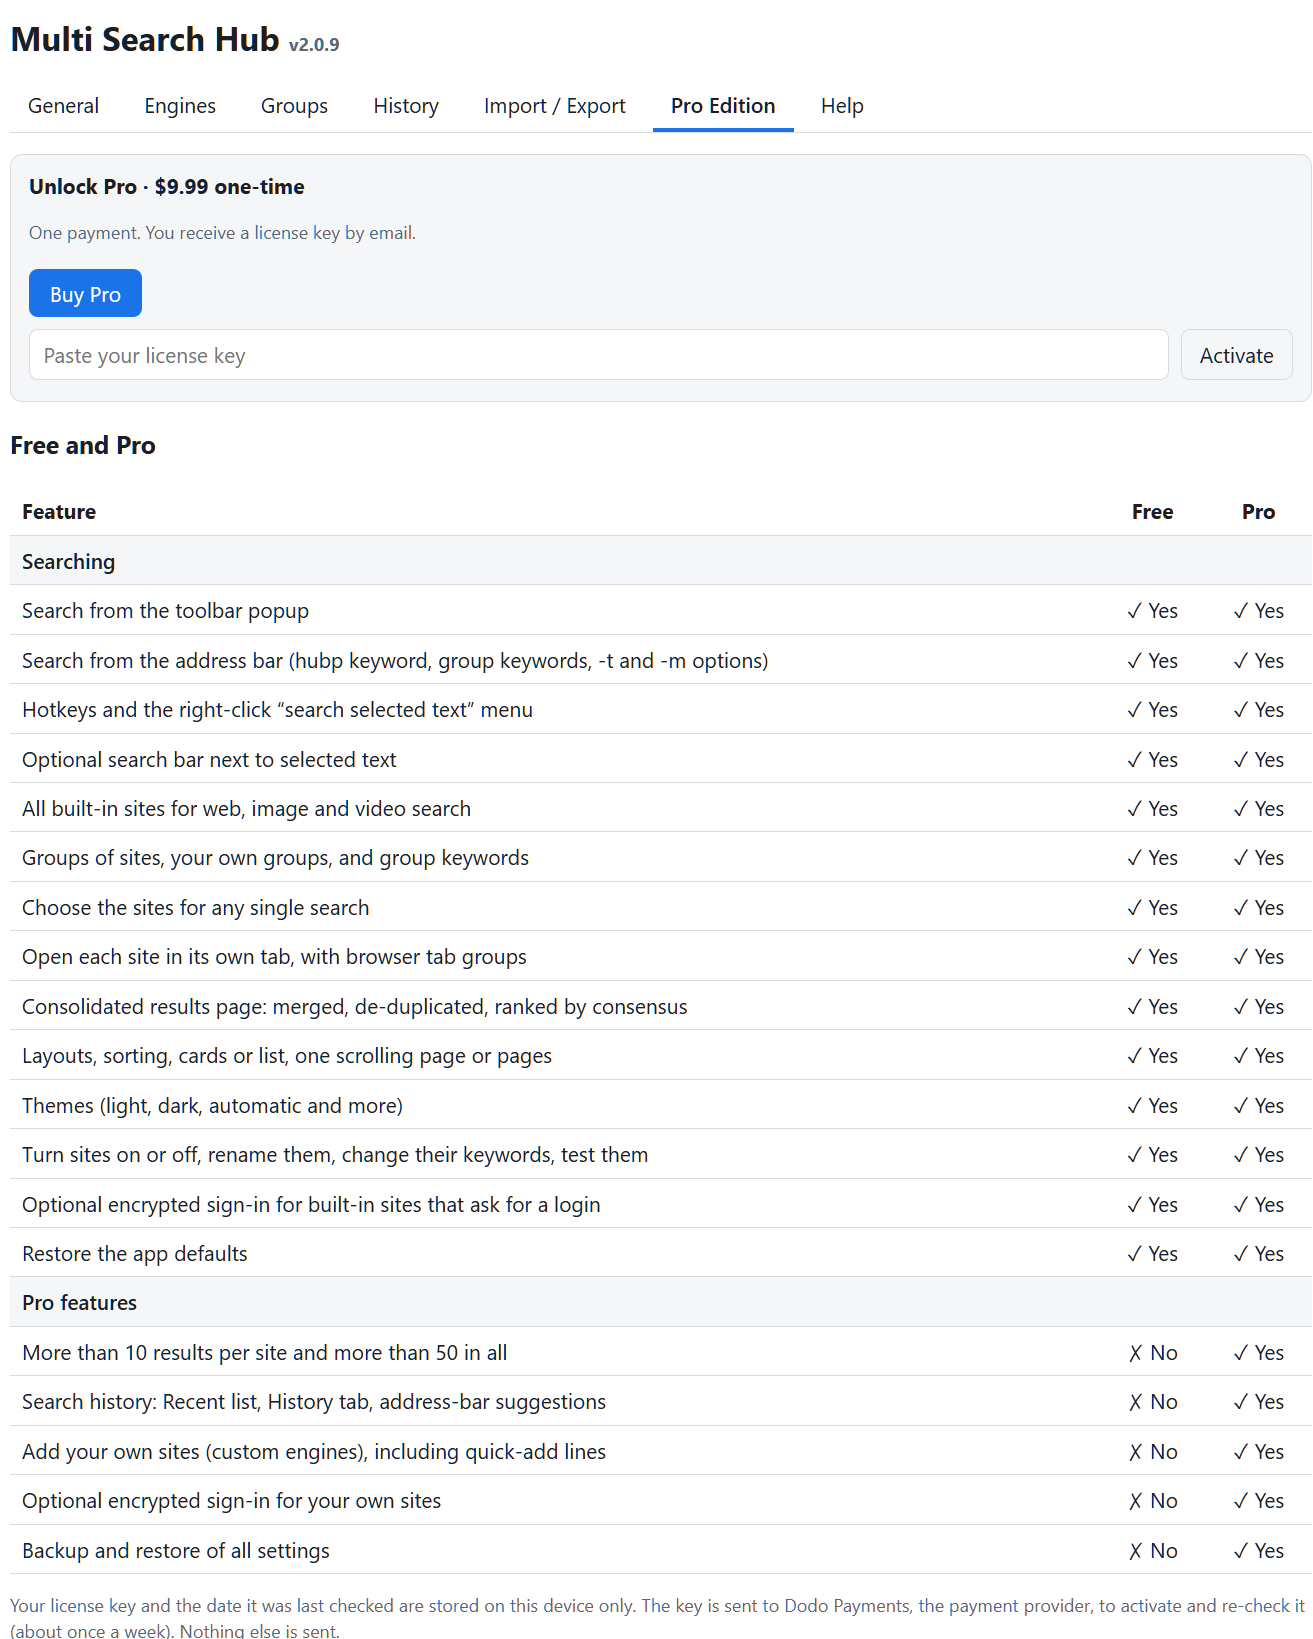Open the Groups tab
The height and width of the screenshot is (1639, 1313).
click(294, 106)
